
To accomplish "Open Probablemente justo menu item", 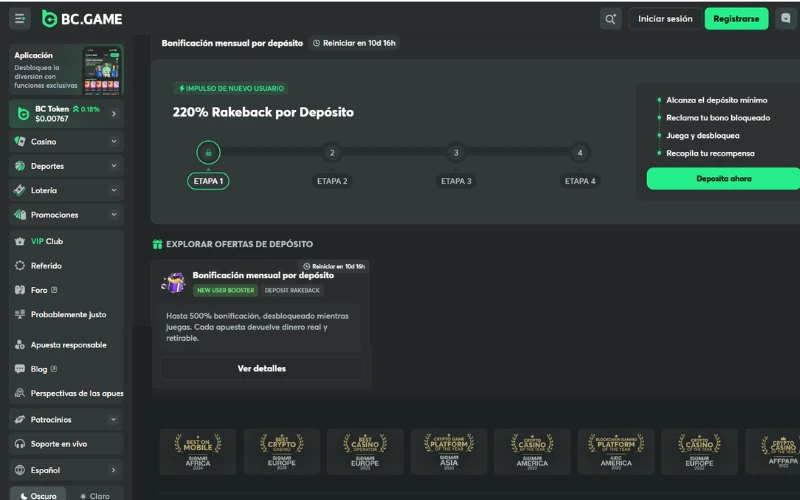I will pos(66,314).
